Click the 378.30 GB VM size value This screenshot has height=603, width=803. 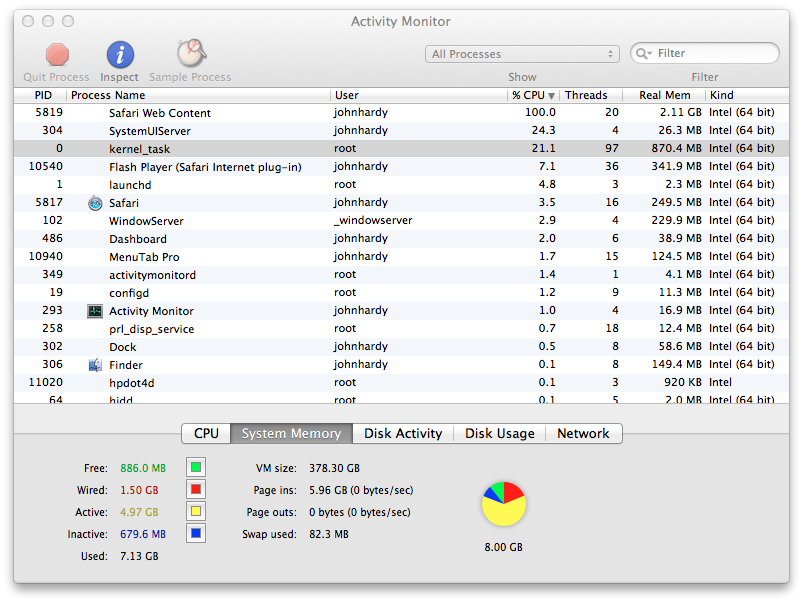tap(334, 468)
